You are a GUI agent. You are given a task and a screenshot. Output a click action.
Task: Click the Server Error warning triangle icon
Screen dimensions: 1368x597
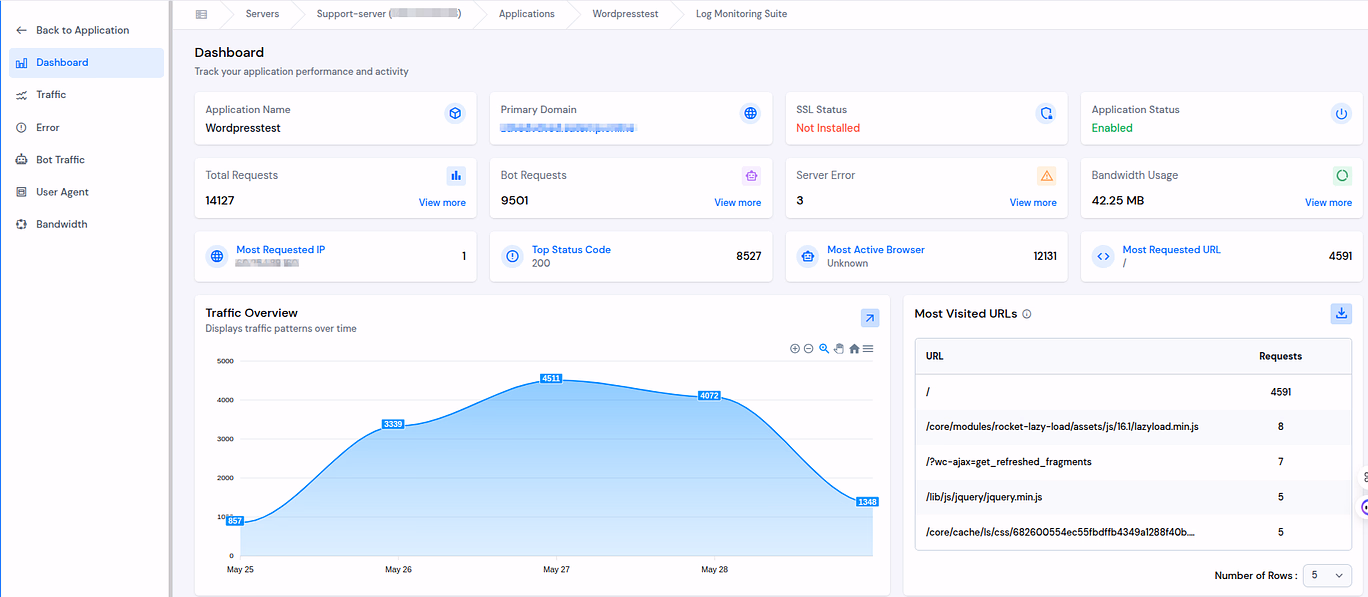(1047, 176)
